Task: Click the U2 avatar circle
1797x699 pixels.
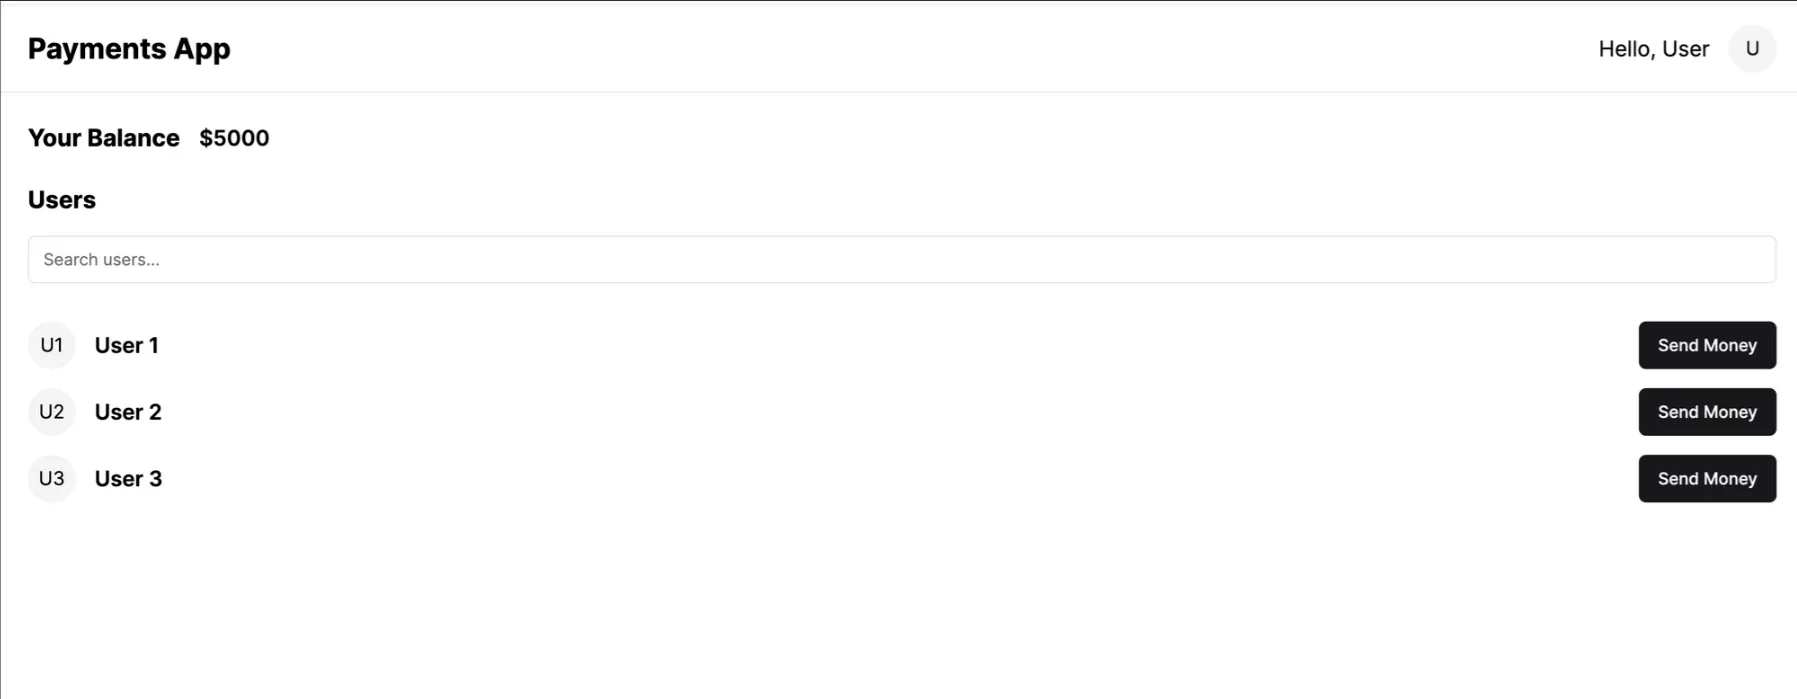Action: [x=51, y=412]
